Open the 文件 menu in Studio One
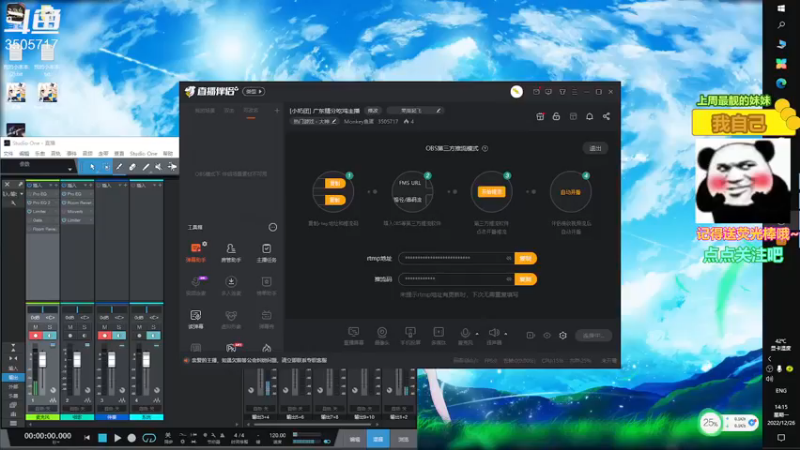The width and height of the screenshot is (800, 450). (8, 154)
